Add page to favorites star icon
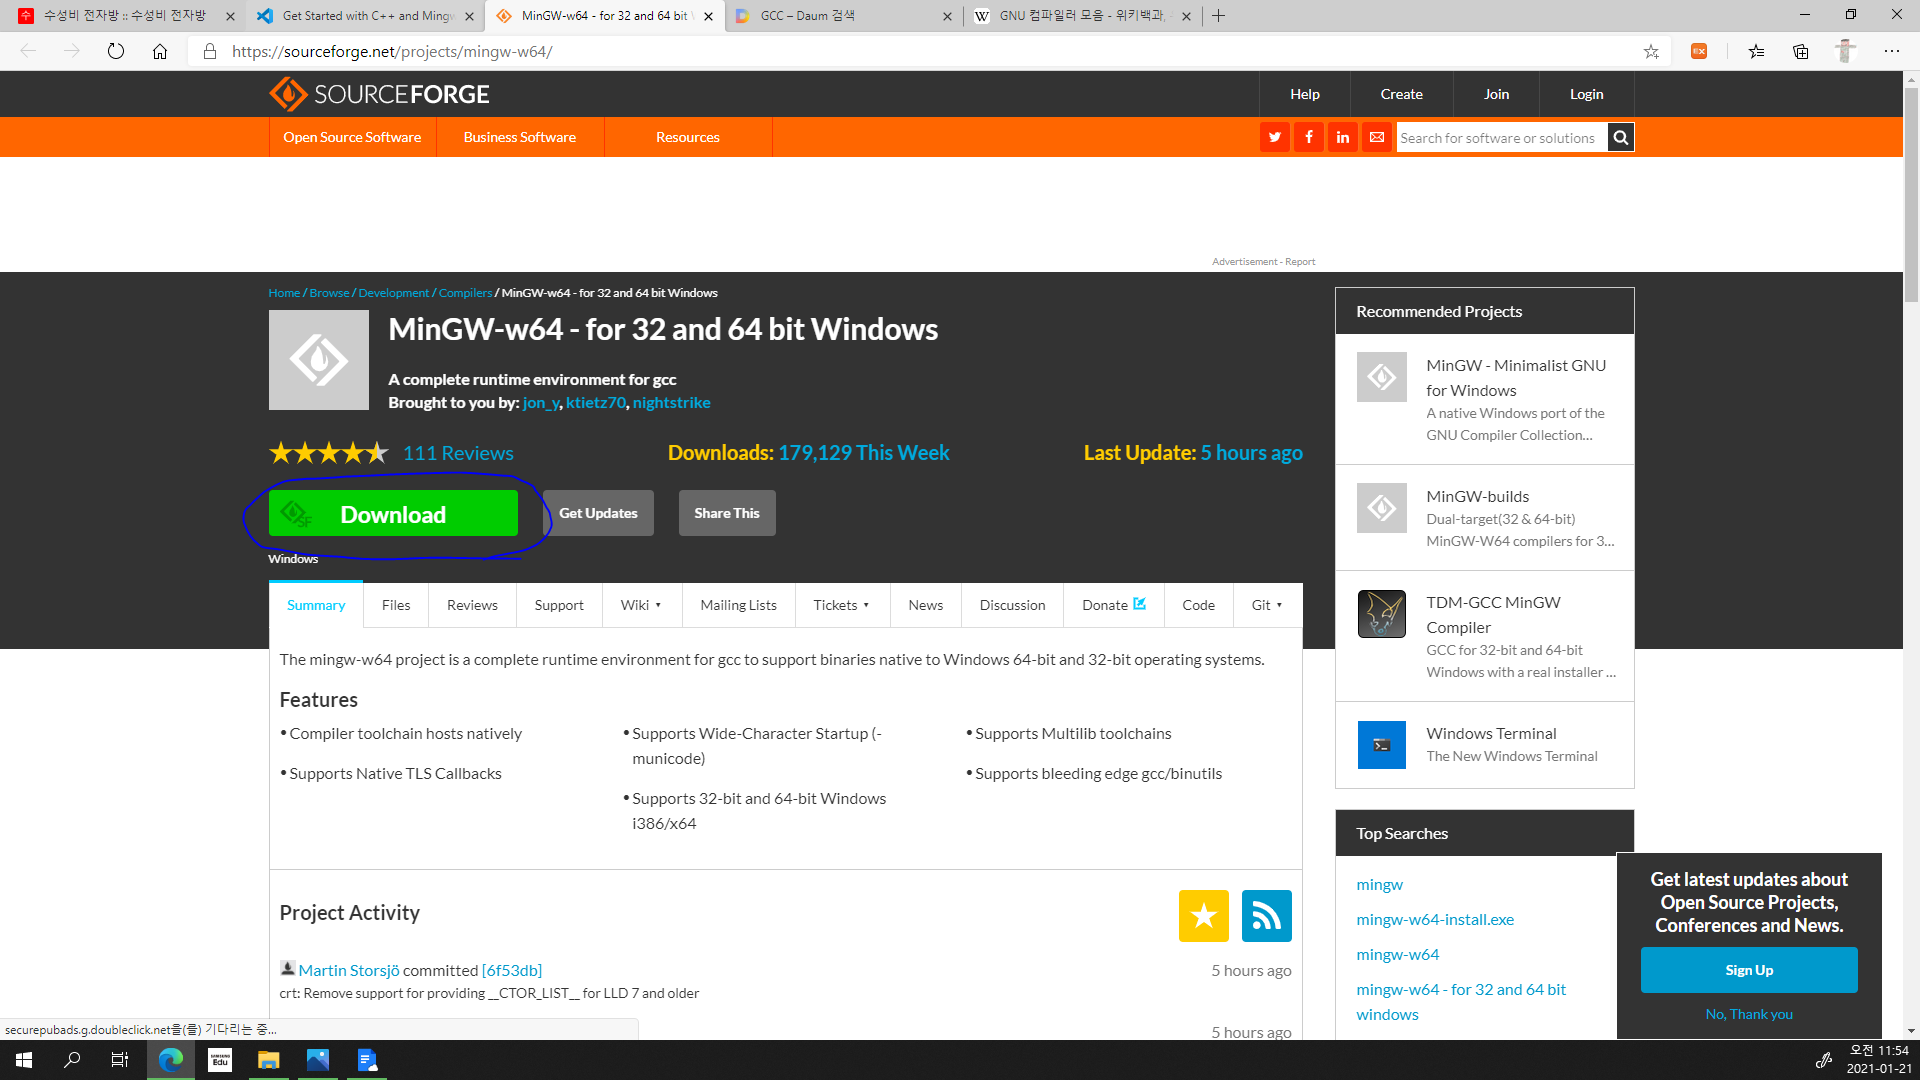Viewport: 1920px width, 1080px height. coord(1651,51)
